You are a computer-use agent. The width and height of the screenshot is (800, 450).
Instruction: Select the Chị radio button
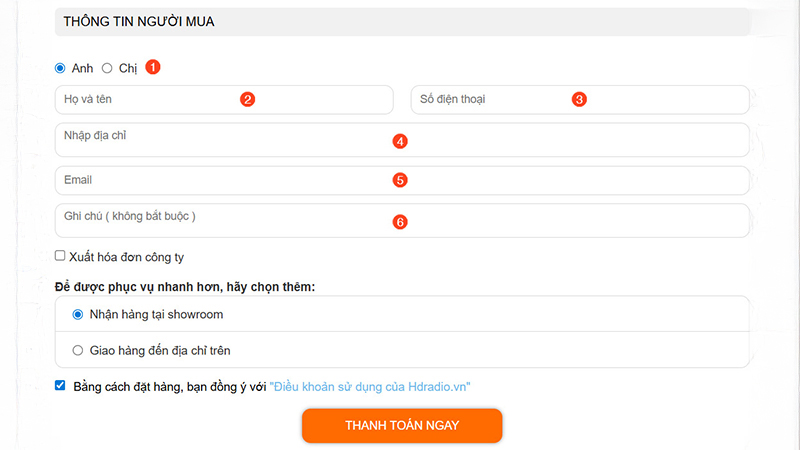click(x=107, y=68)
